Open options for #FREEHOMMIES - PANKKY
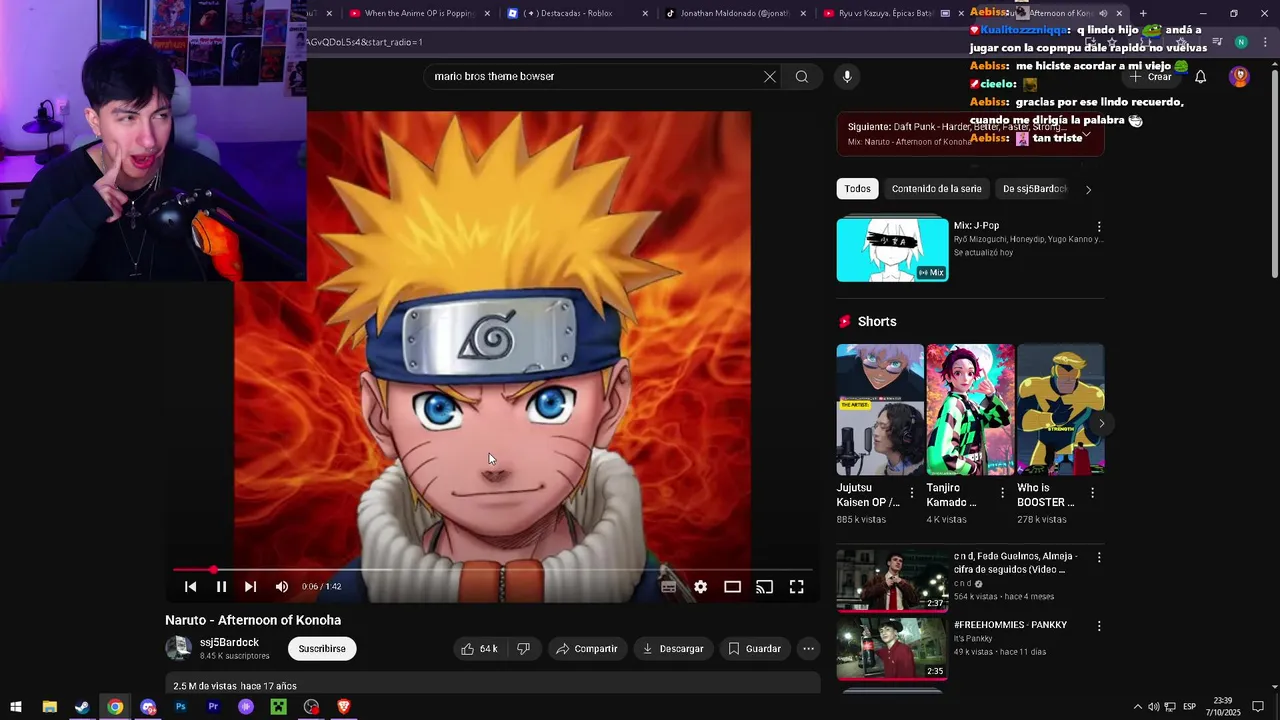This screenshot has height=720, width=1280. 1099,626
